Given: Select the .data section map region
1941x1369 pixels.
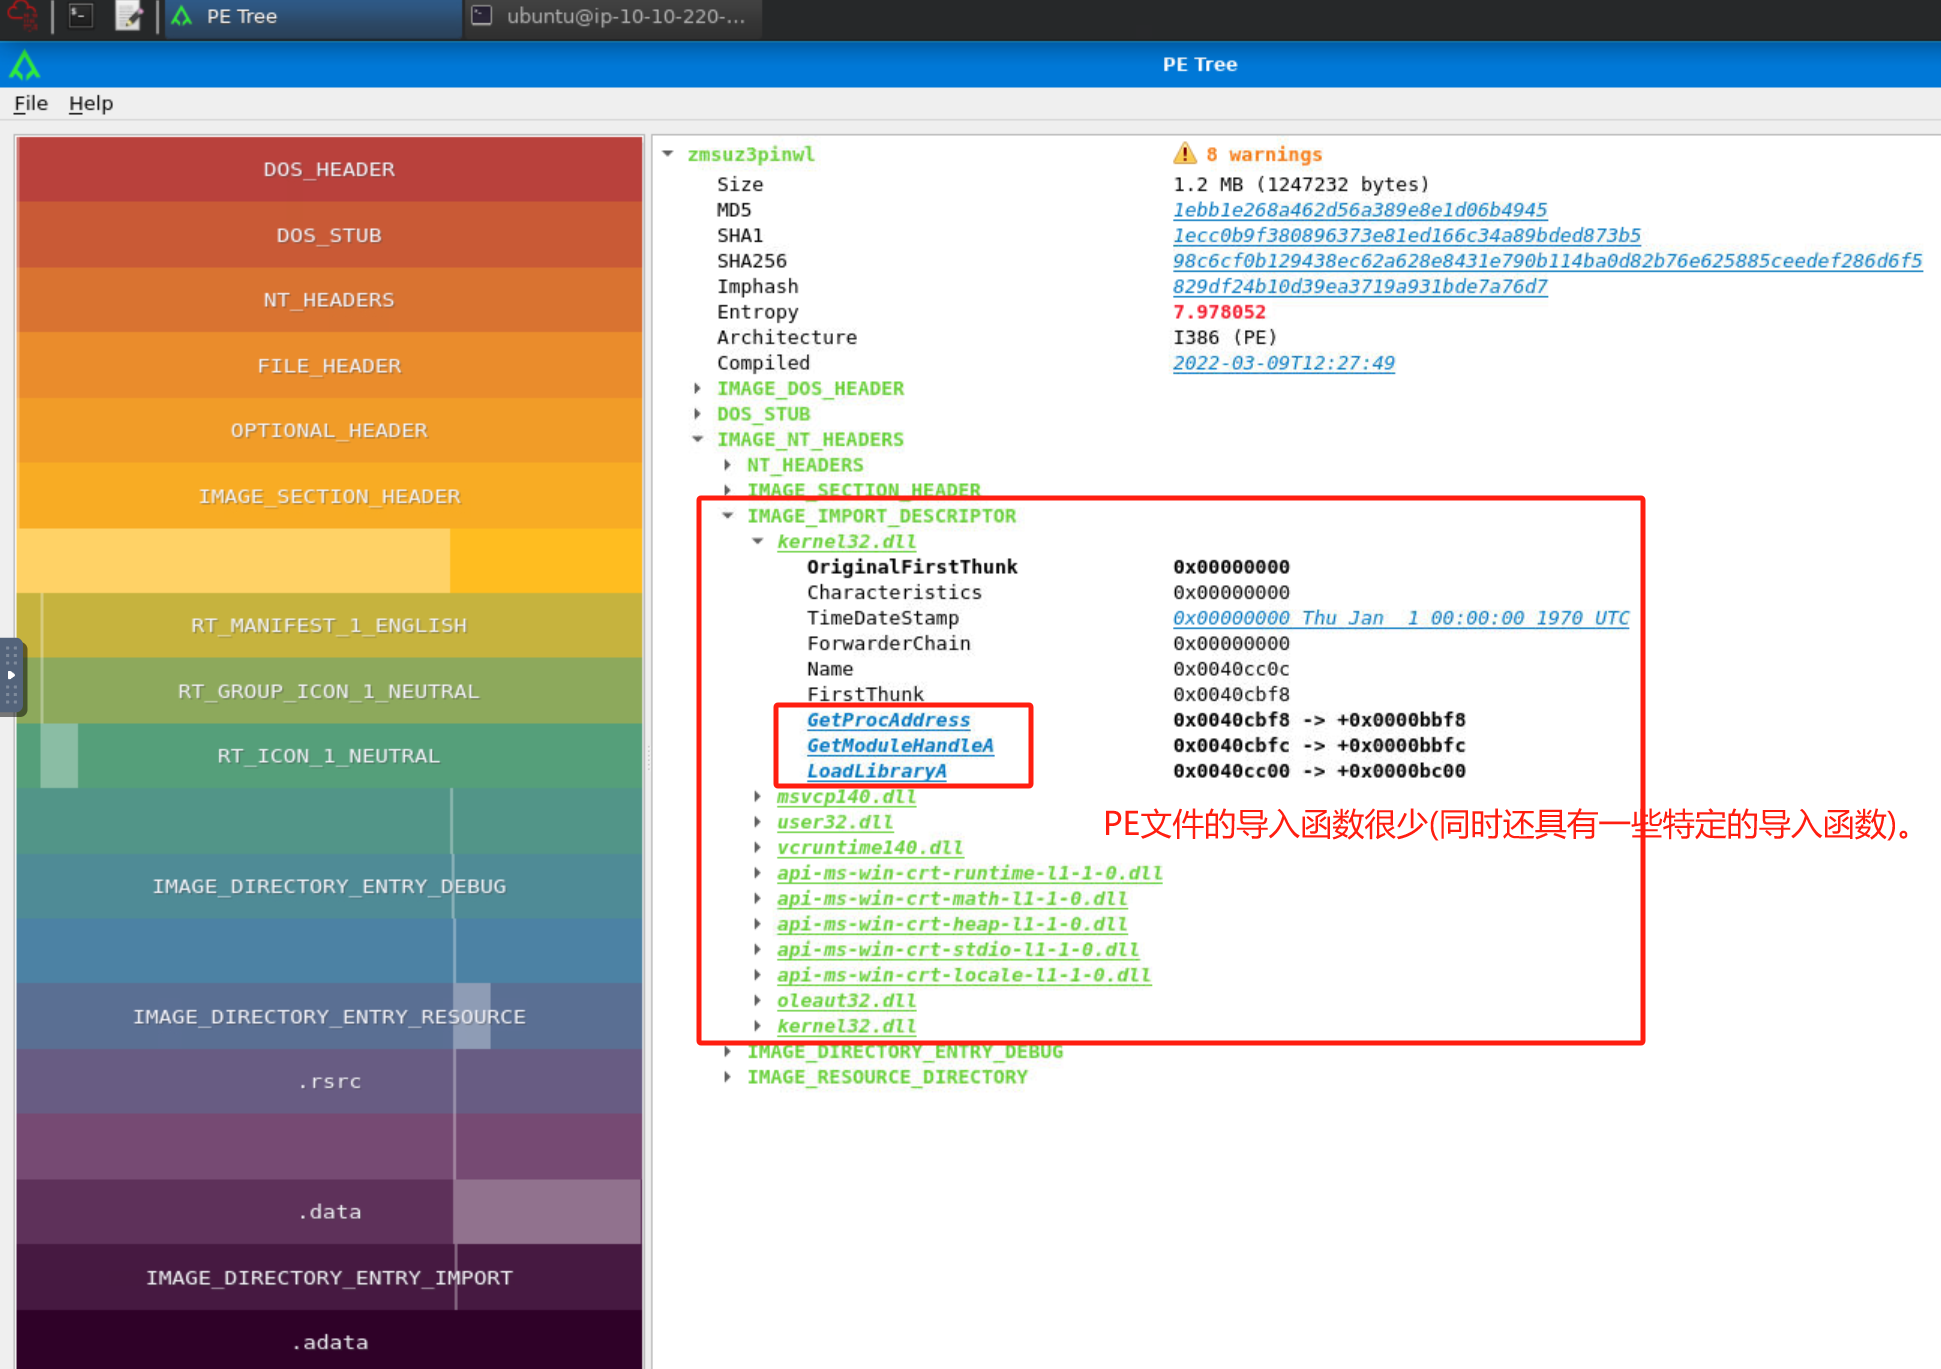Looking at the screenshot, I should [329, 1212].
